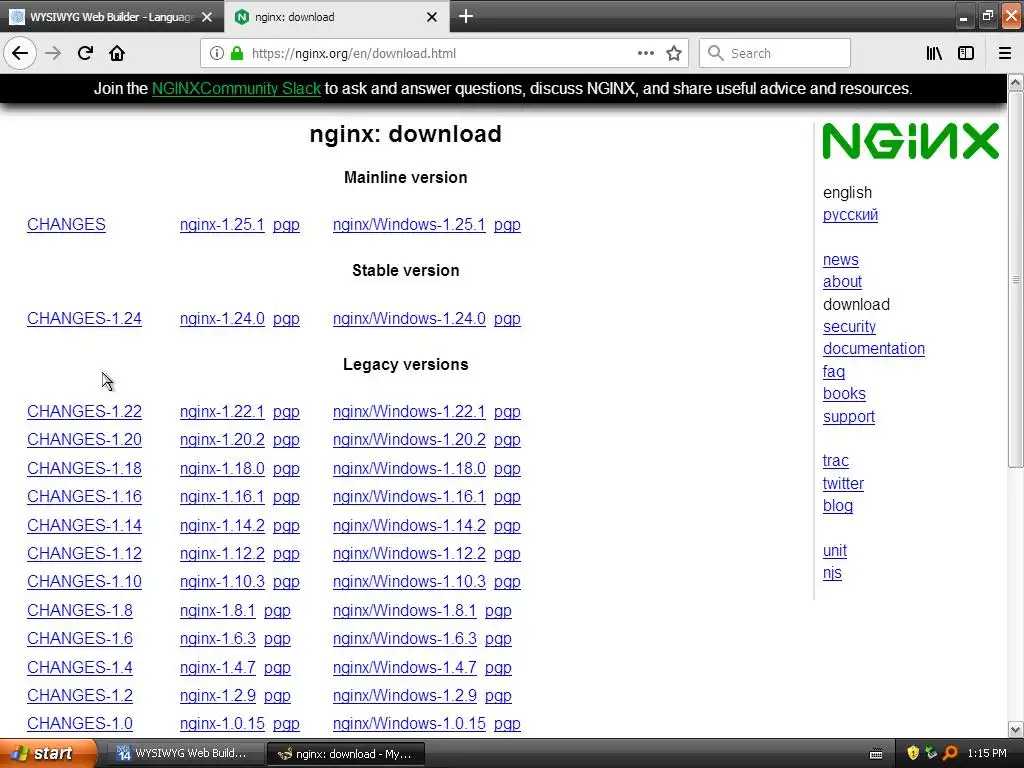Open the books sidebar link
The width and height of the screenshot is (1024, 768).
(844, 394)
